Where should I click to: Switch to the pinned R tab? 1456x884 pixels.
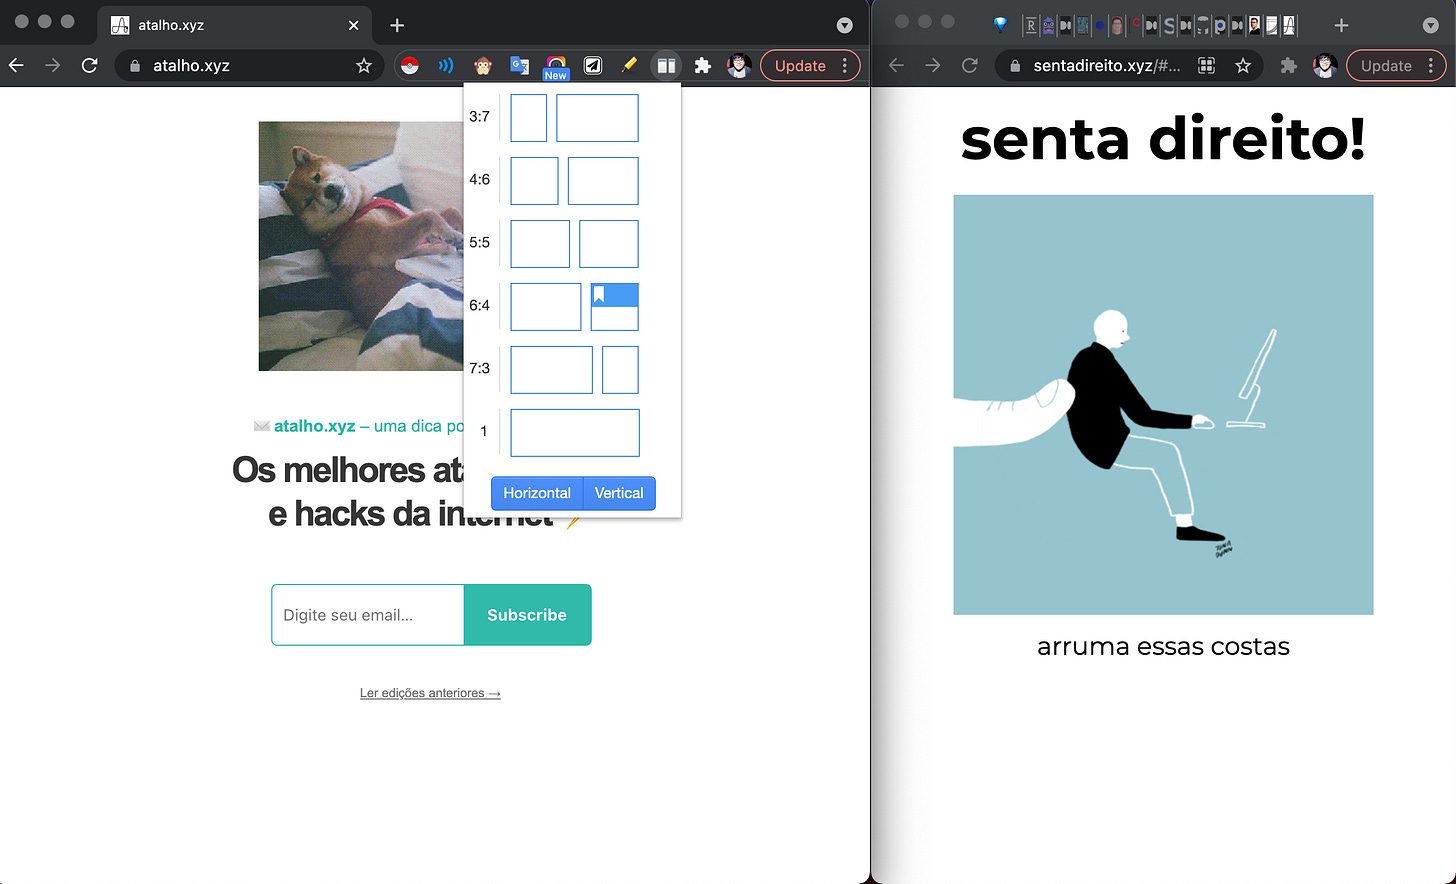pyautogui.click(x=1031, y=25)
